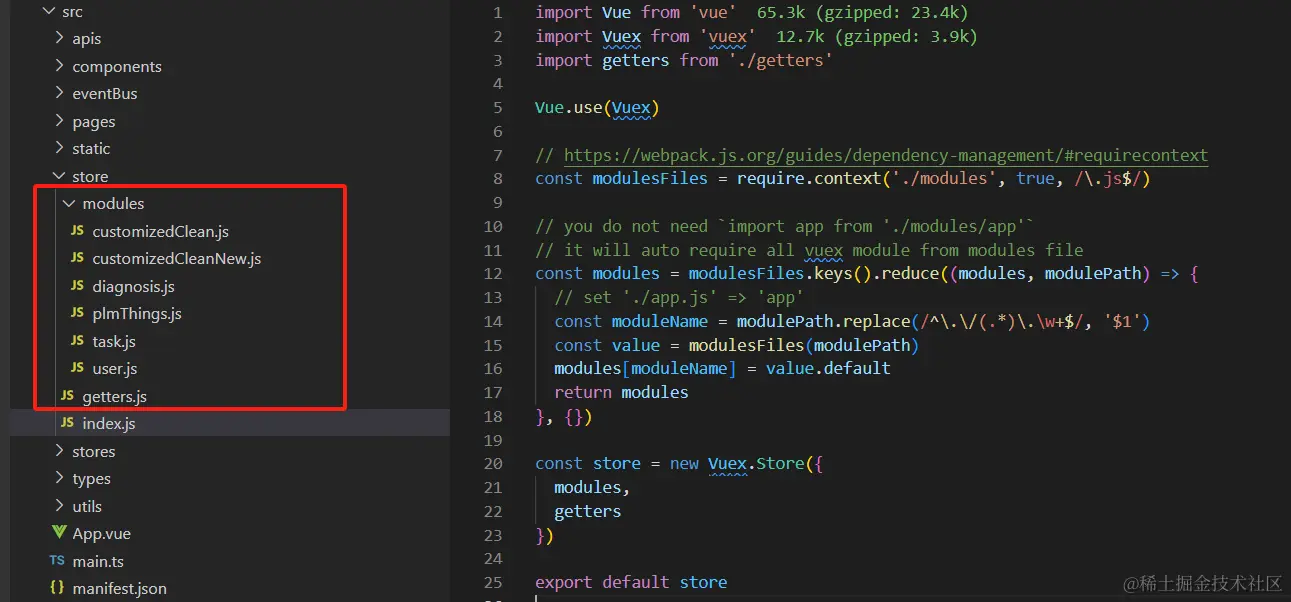Open getters.js in explorer
1291x602 pixels.
tap(115, 397)
